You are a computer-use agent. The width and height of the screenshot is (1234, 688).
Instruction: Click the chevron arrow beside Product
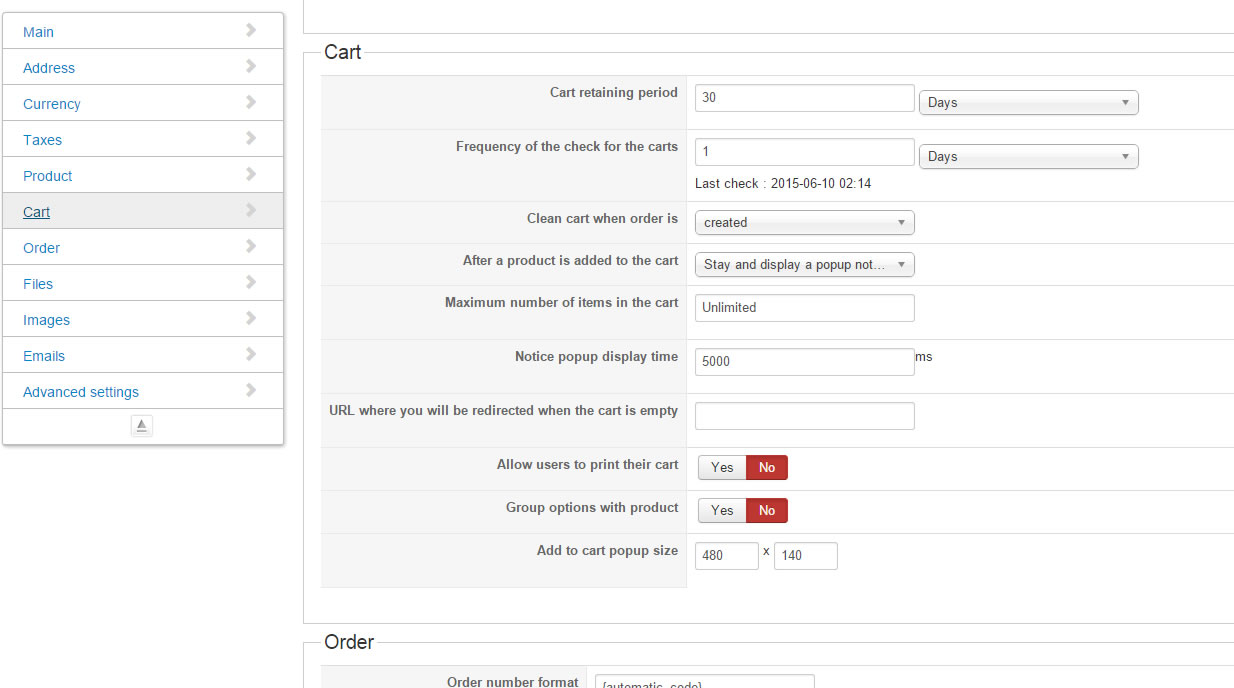point(251,175)
